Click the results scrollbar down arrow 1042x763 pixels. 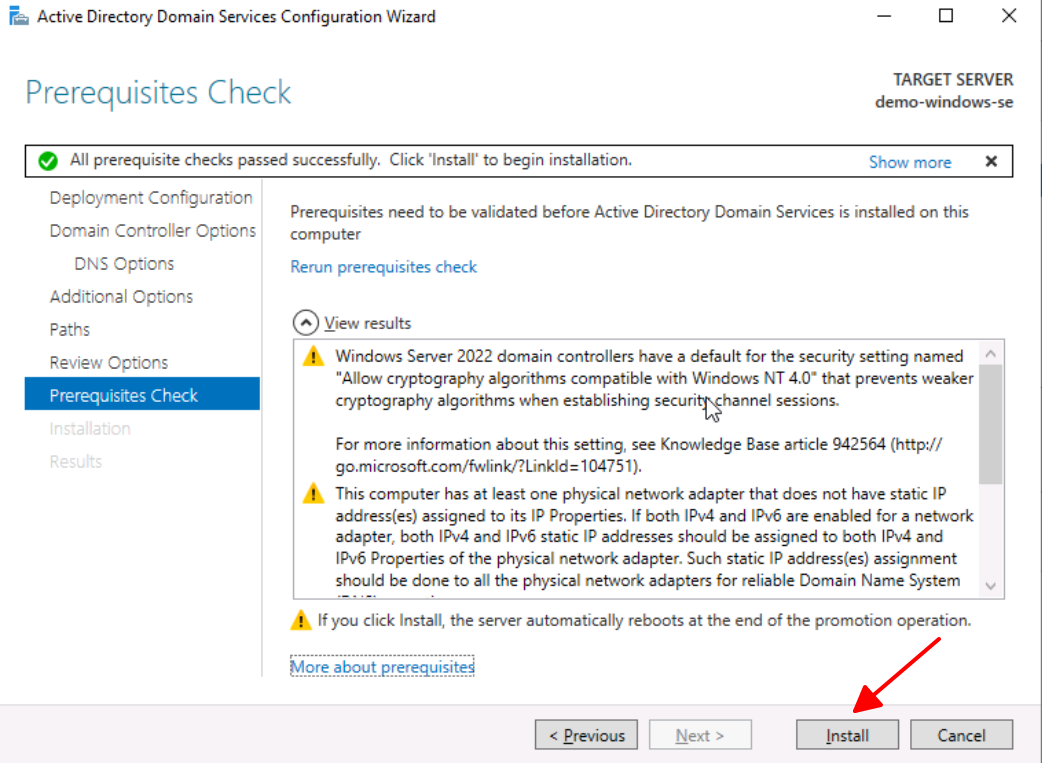(991, 586)
